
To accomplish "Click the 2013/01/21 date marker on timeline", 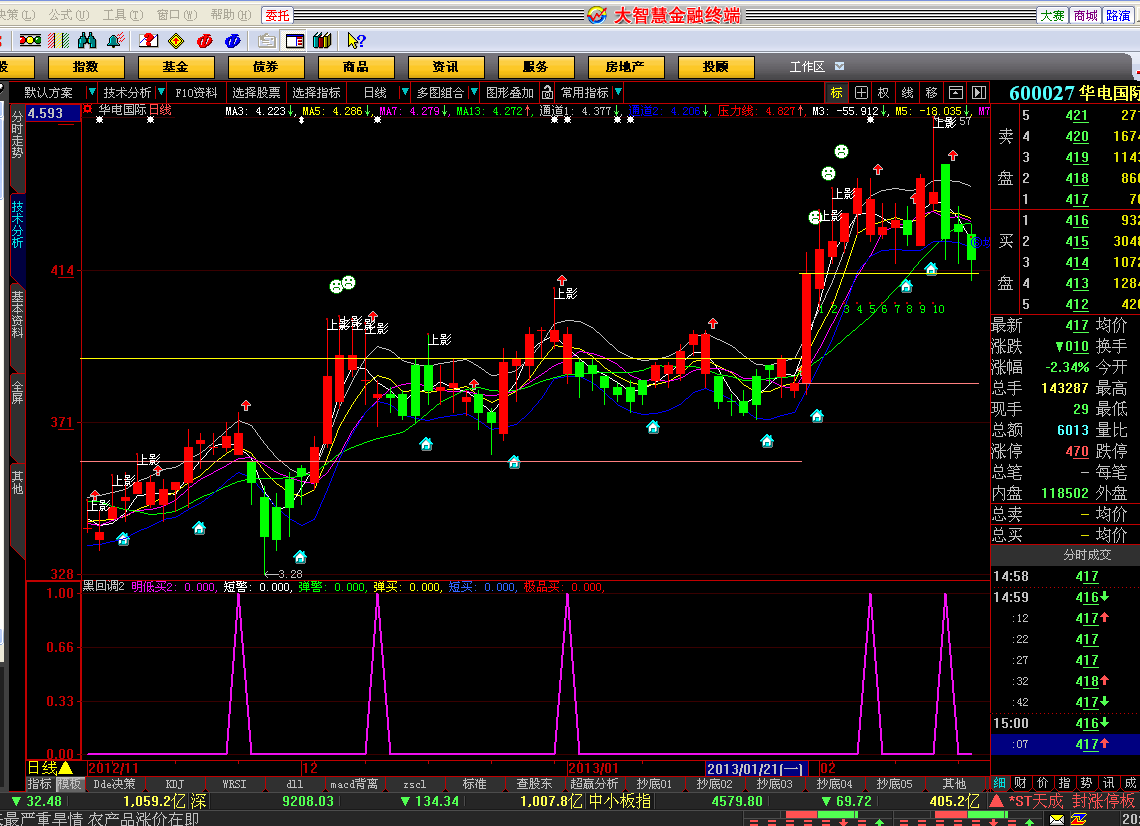I will coord(756,769).
